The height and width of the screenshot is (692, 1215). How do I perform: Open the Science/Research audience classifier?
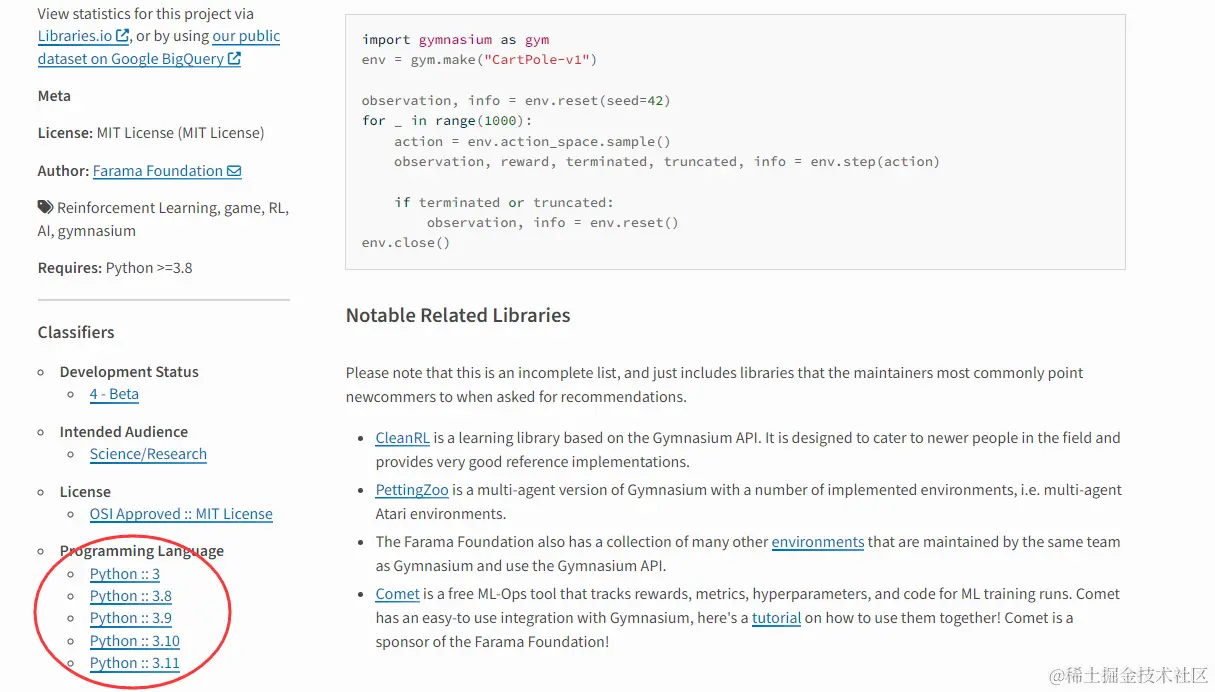tap(148, 454)
